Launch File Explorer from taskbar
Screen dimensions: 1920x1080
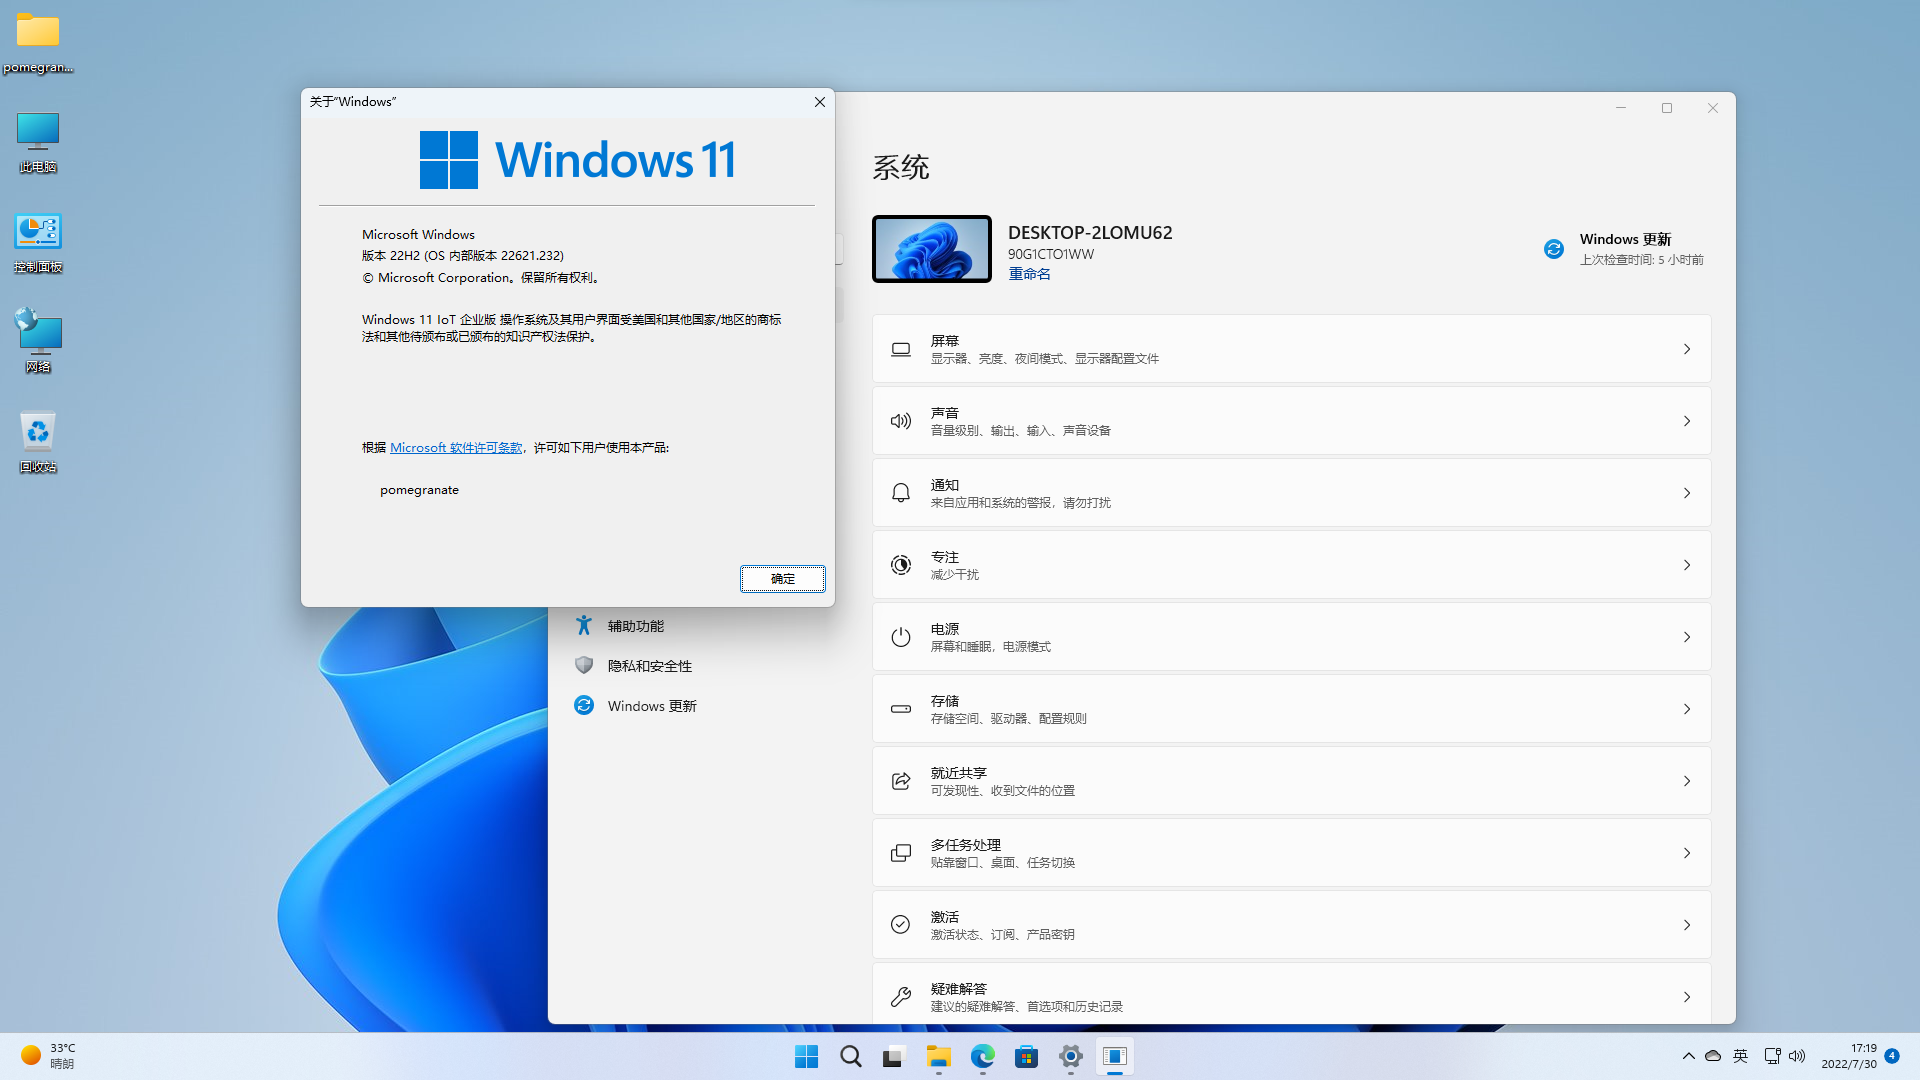click(x=938, y=1056)
